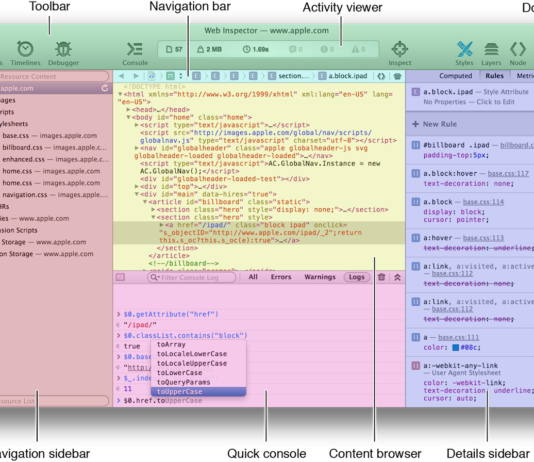Expand the a href=/ipad/ node
Image resolution: width=534 pixels, height=462 pixels.
coord(161,225)
